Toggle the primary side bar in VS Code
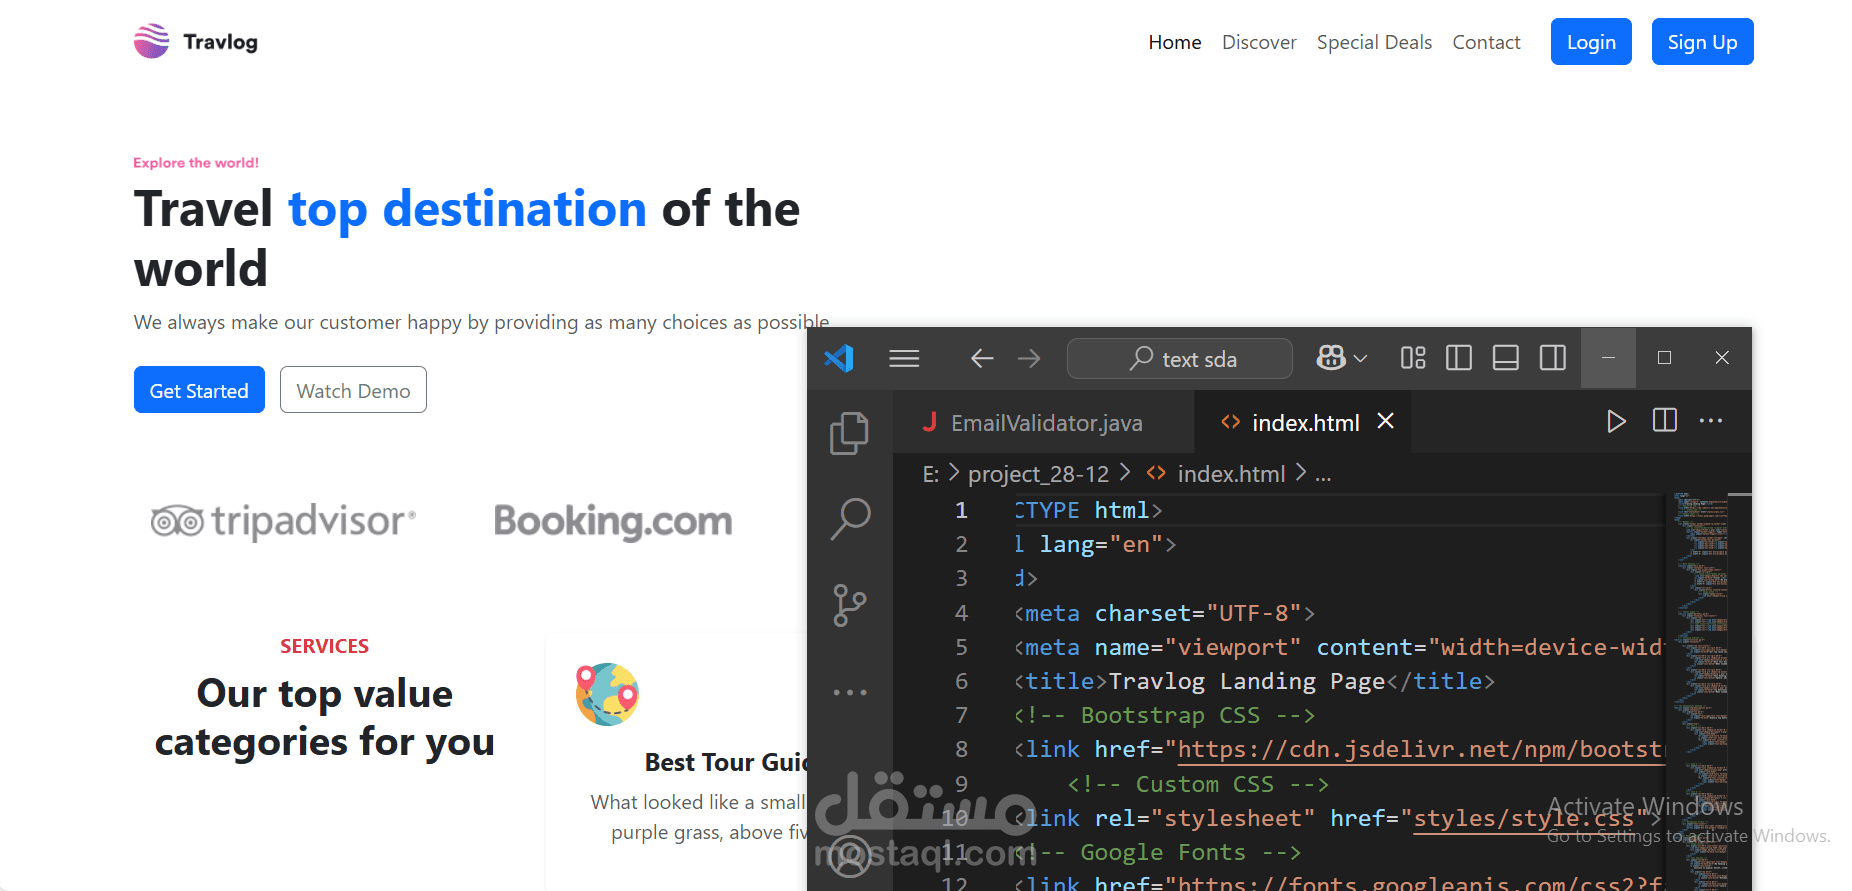1852x891 pixels. pyautogui.click(x=1459, y=358)
